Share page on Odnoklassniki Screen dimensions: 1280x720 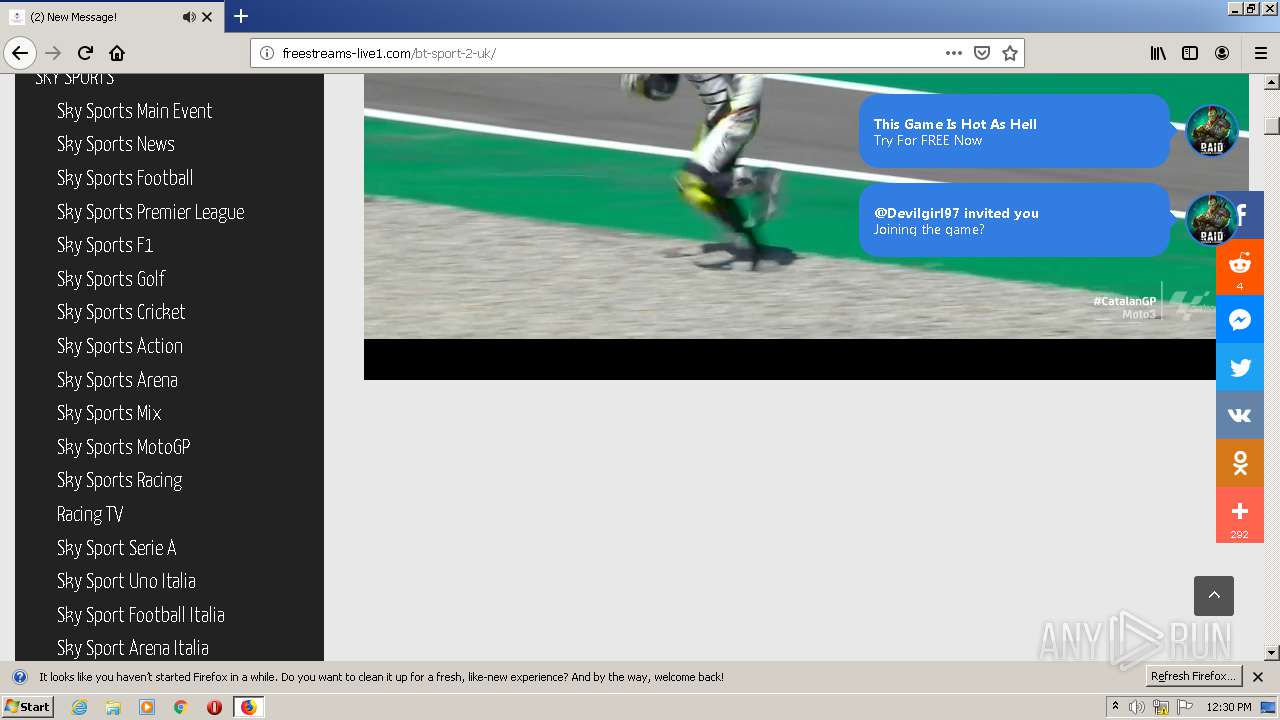pyautogui.click(x=1240, y=463)
